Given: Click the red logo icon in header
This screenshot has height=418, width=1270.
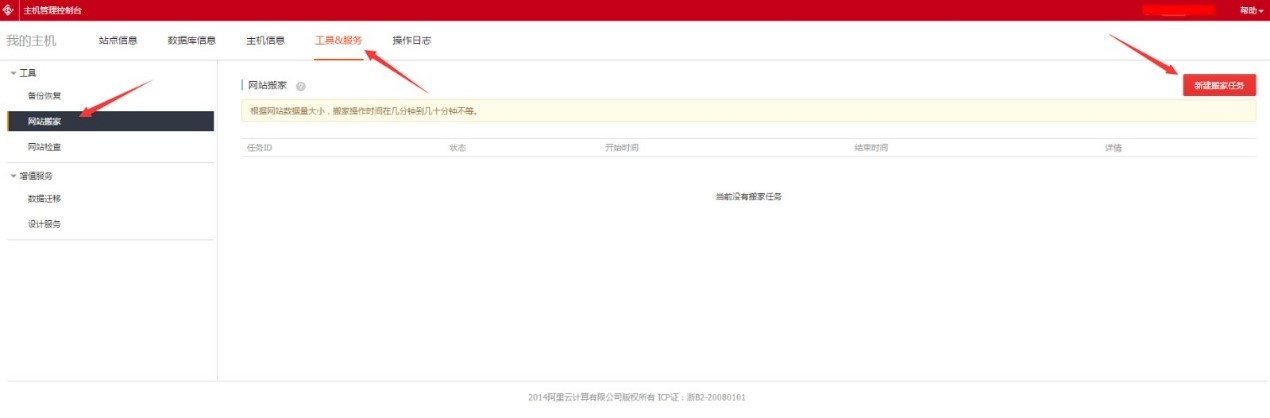Looking at the screenshot, I should point(8,10).
